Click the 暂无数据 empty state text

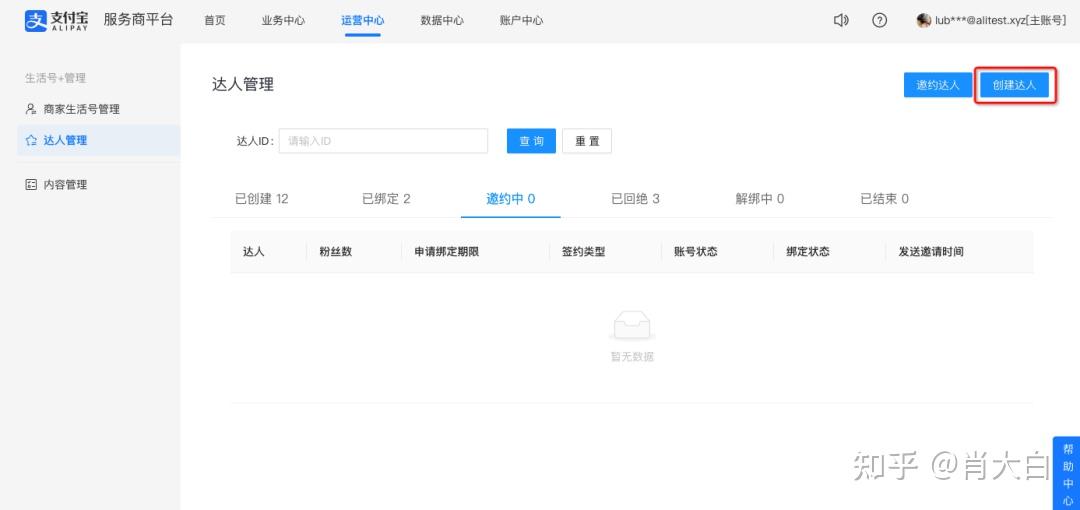[632, 357]
